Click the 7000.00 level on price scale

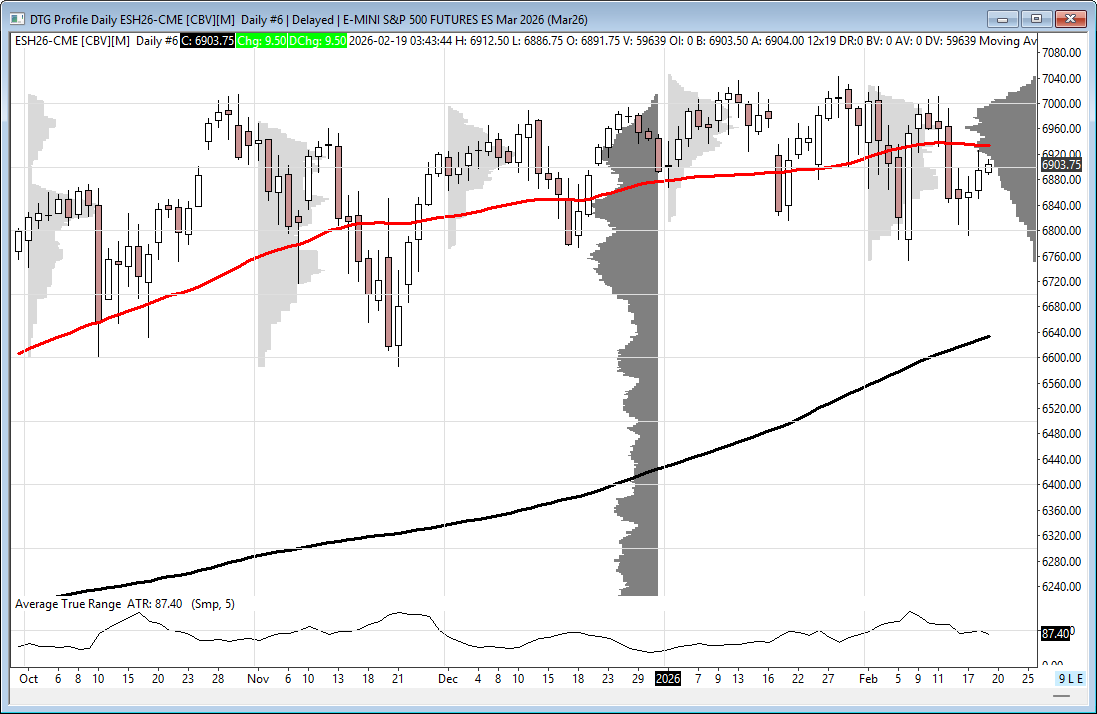click(1060, 104)
